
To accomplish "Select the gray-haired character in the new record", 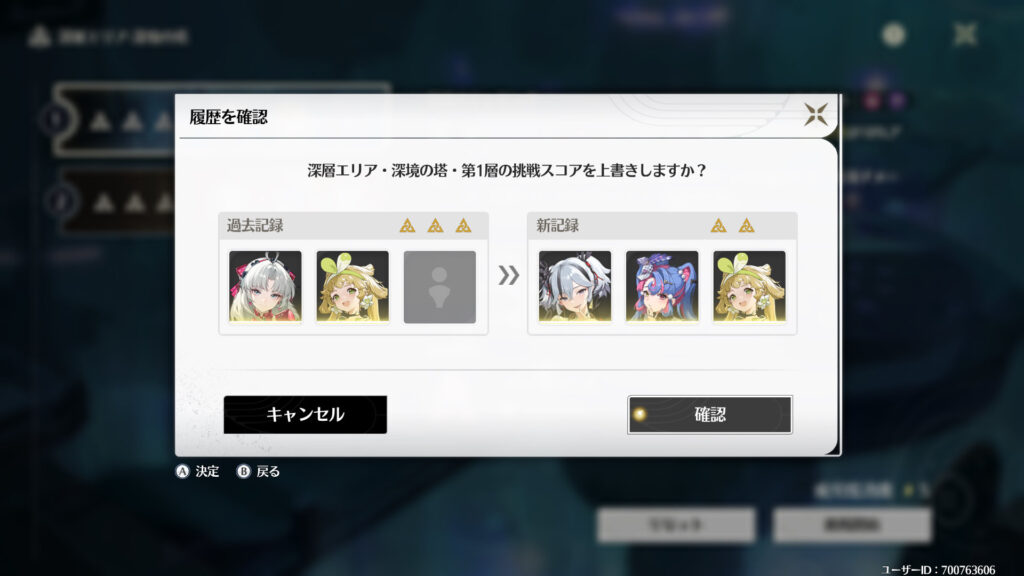I will pos(575,287).
